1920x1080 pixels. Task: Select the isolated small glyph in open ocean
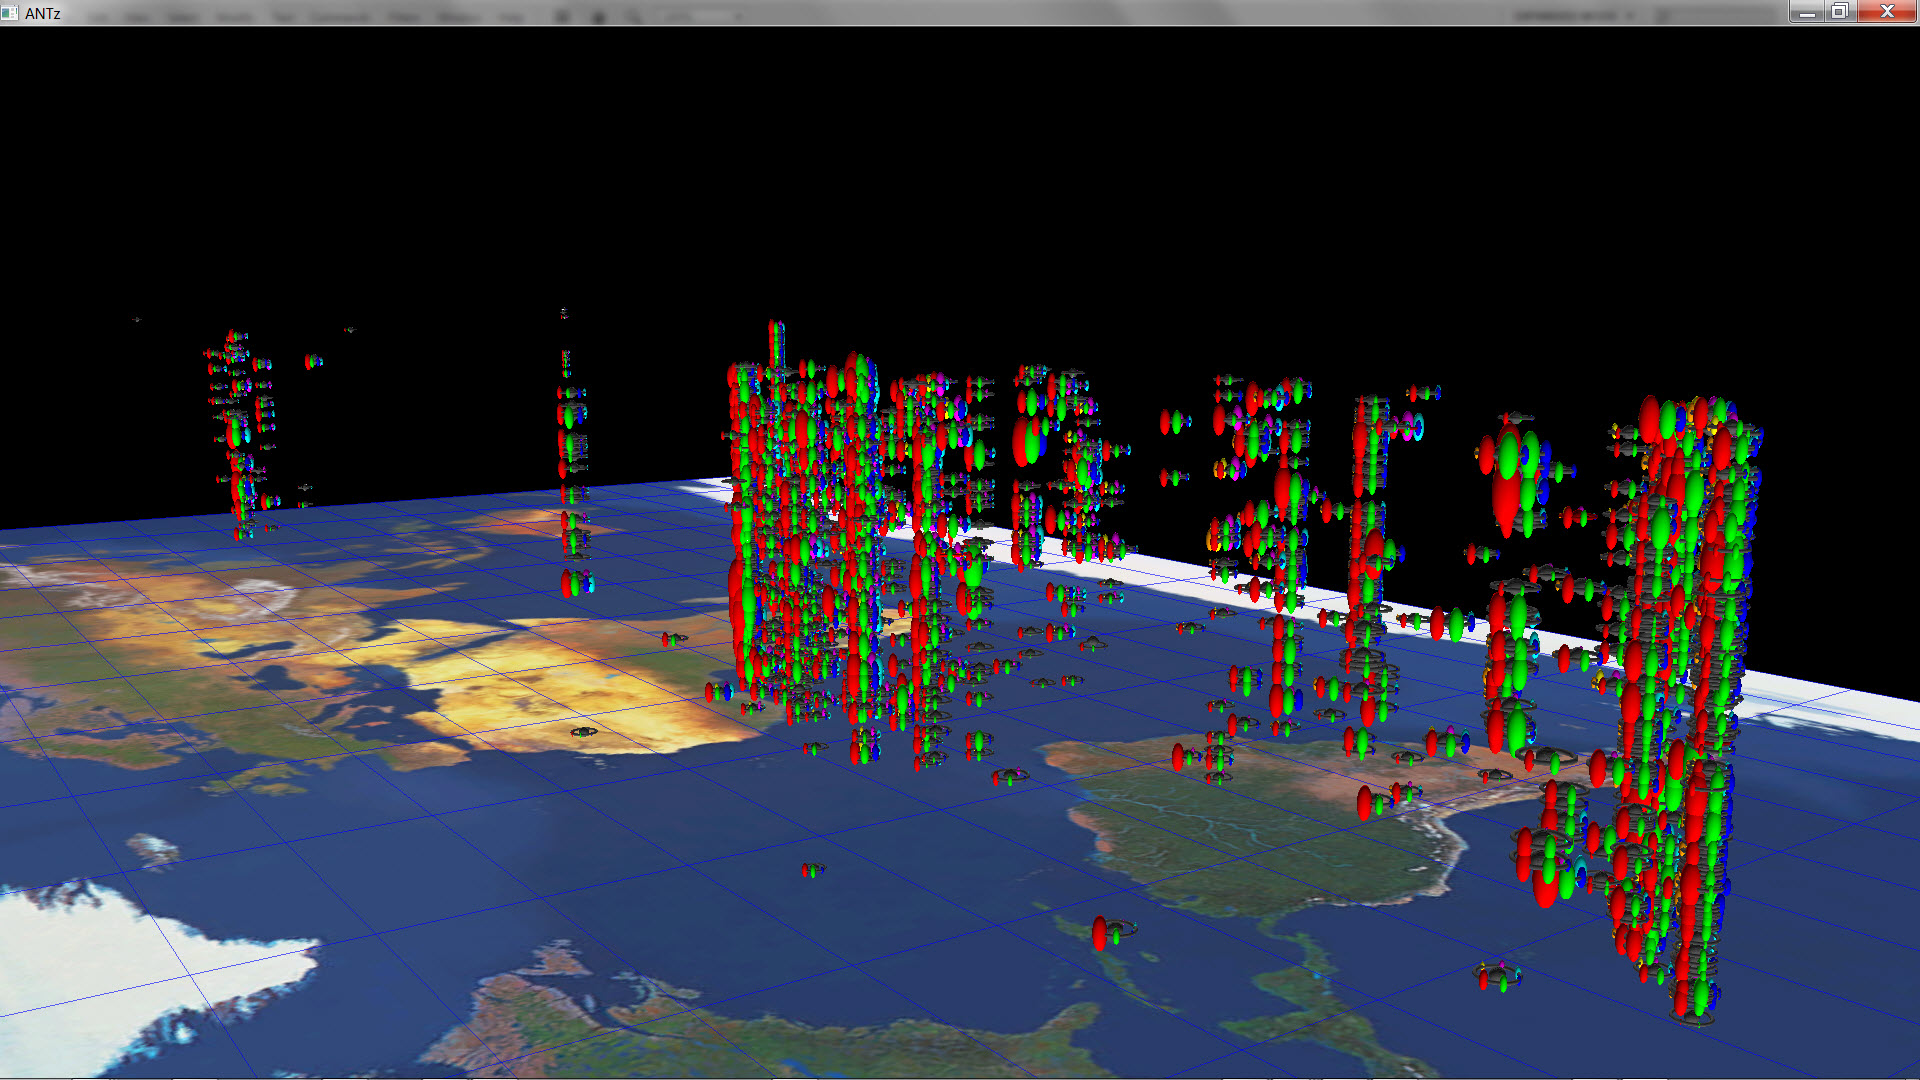coord(812,870)
